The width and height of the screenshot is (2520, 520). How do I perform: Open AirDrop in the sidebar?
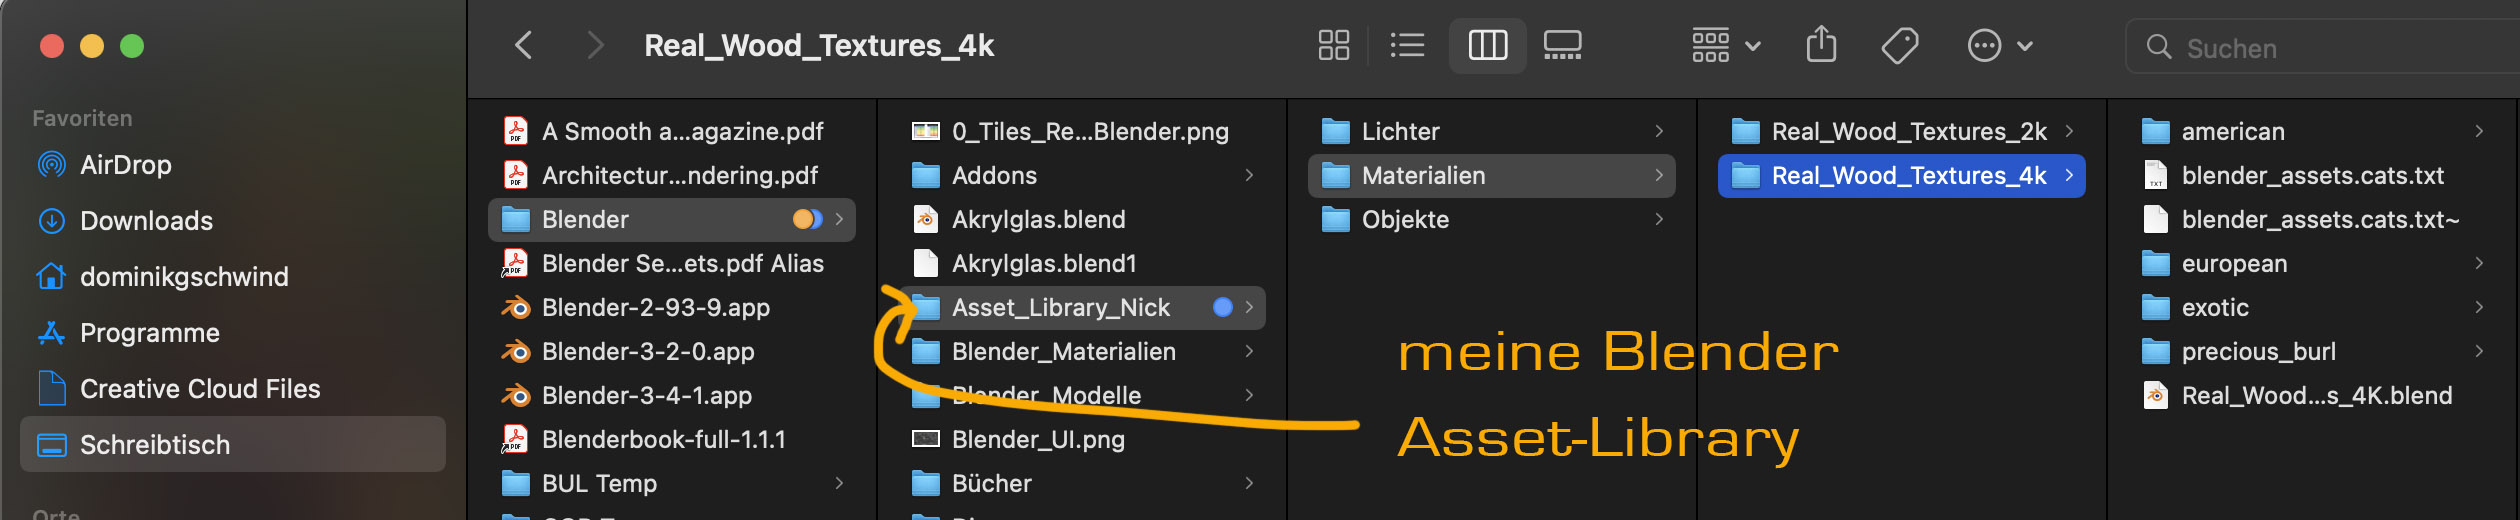[125, 165]
